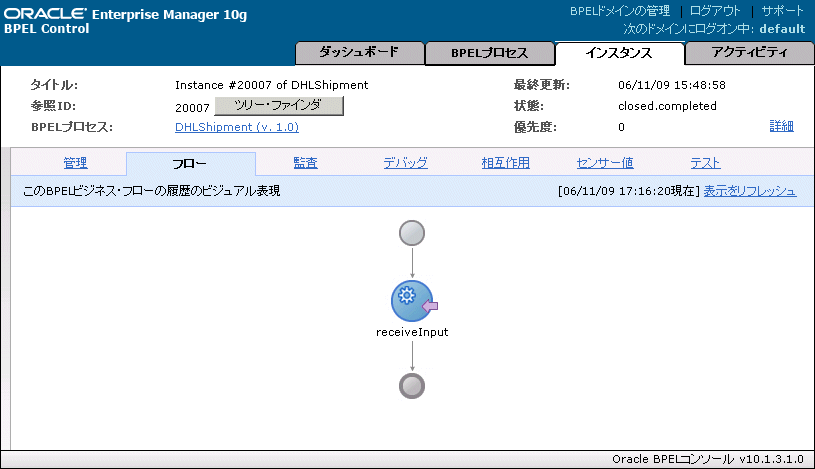Click the receiveInput label text
The width and height of the screenshot is (815, 469).
412,332
